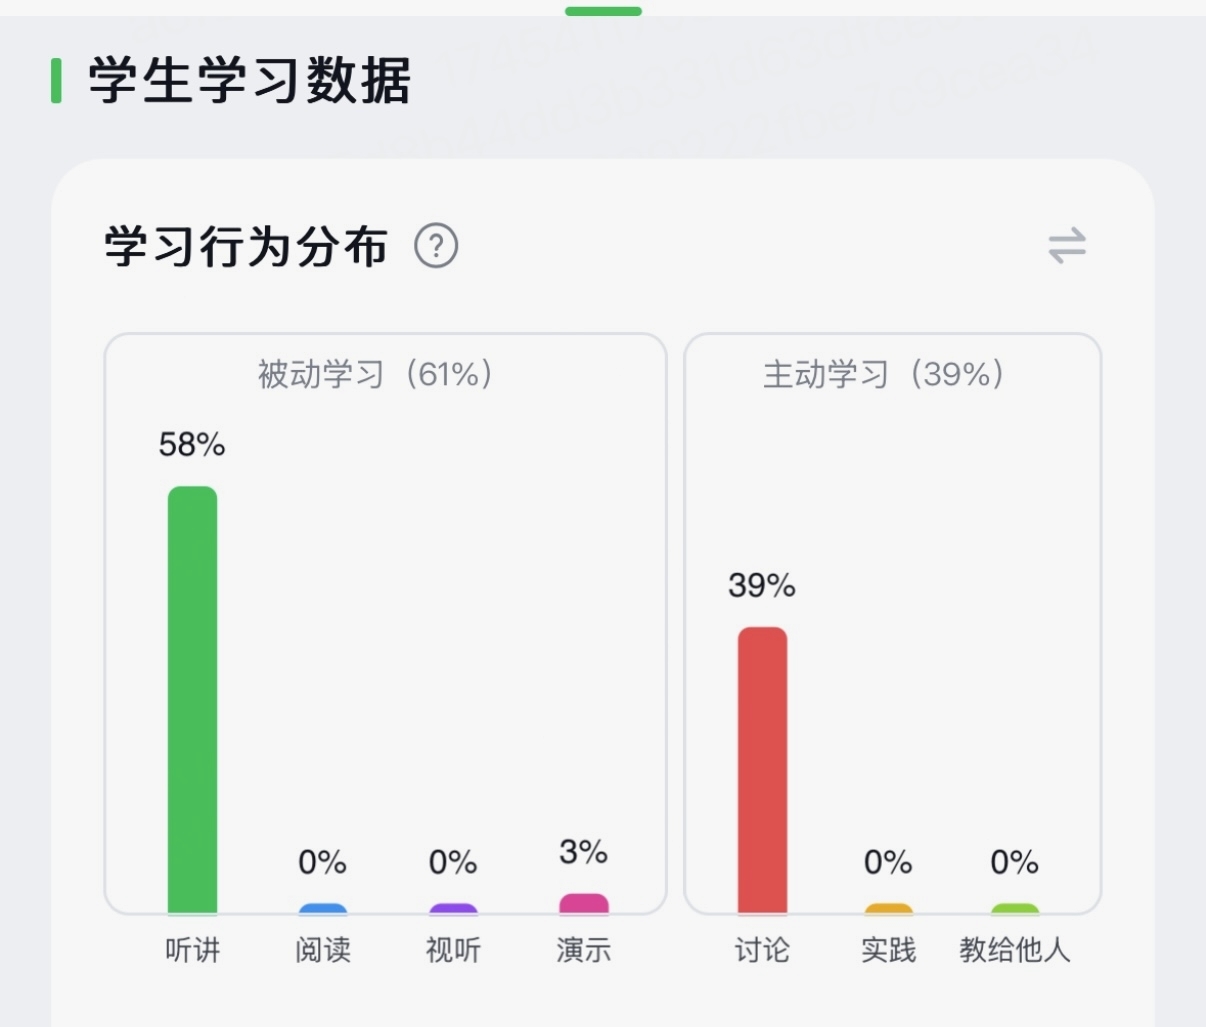Click the 阅读 axis label
The height and width of the screenshot is (1027, 1206).
tap(322, 949)
